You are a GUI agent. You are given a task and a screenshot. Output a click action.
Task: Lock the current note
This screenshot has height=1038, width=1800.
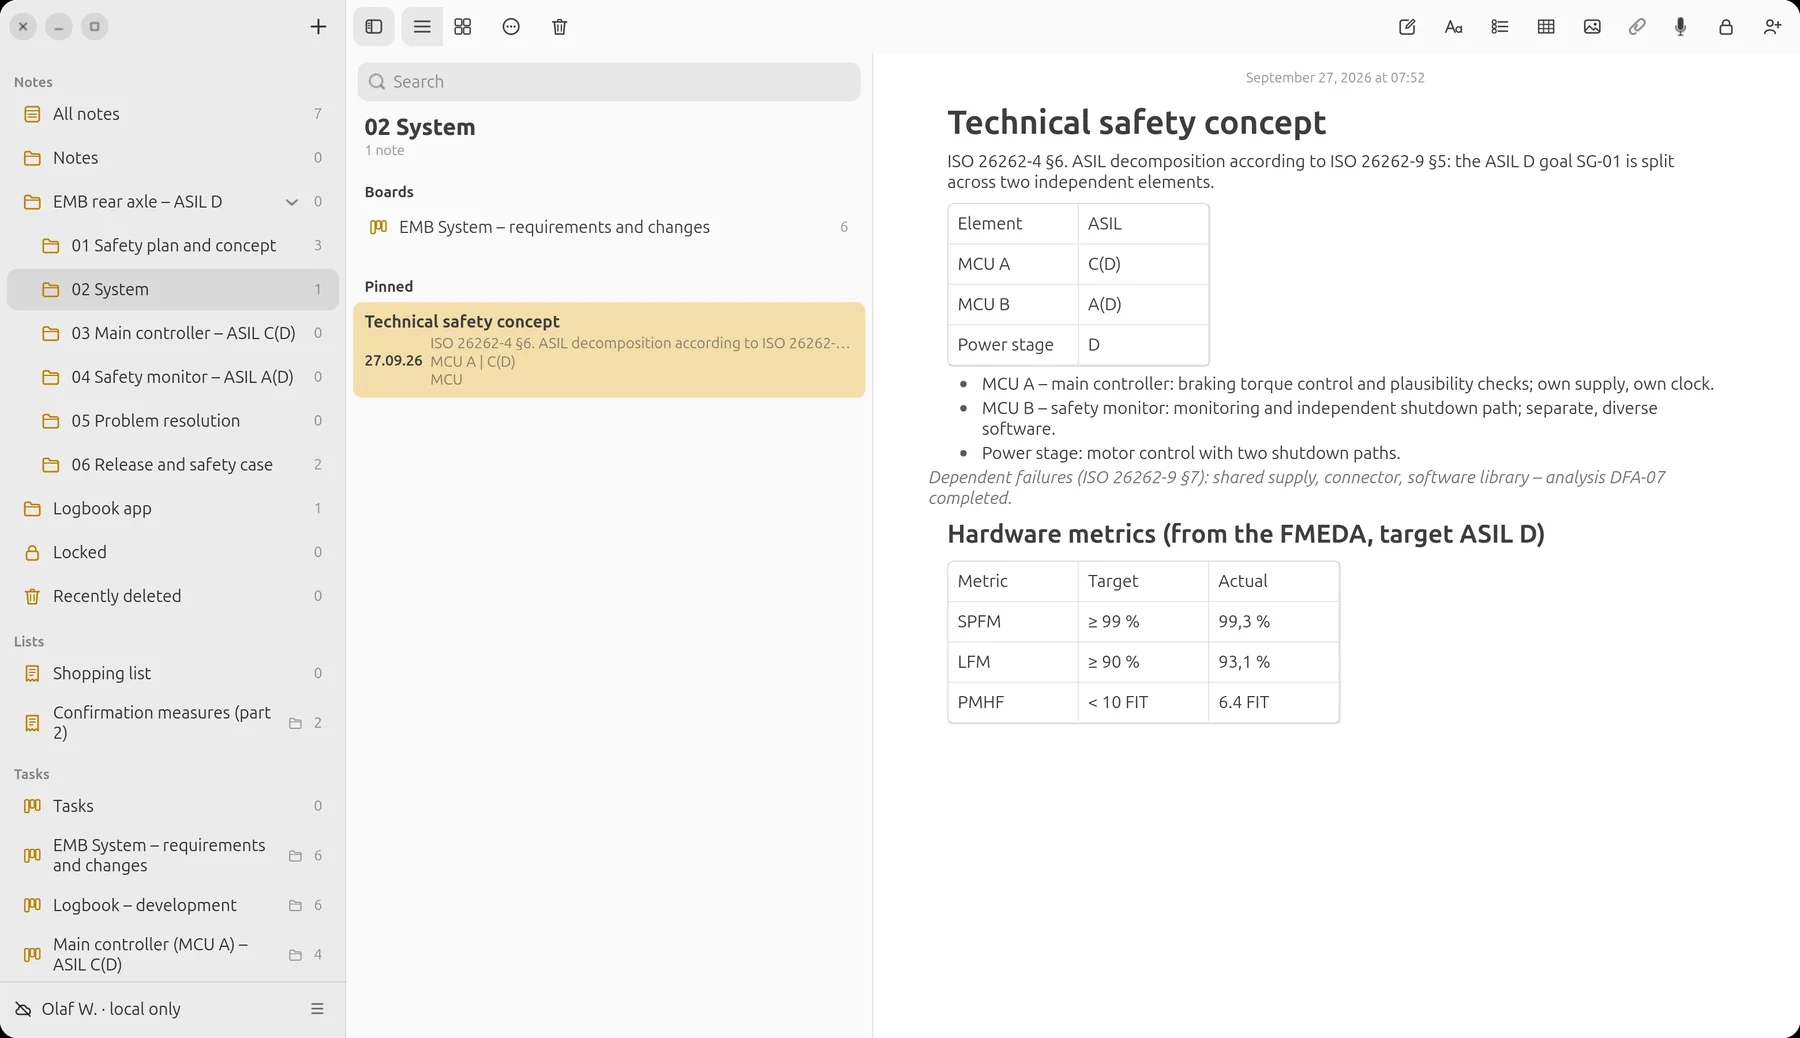pos(1726,27)
